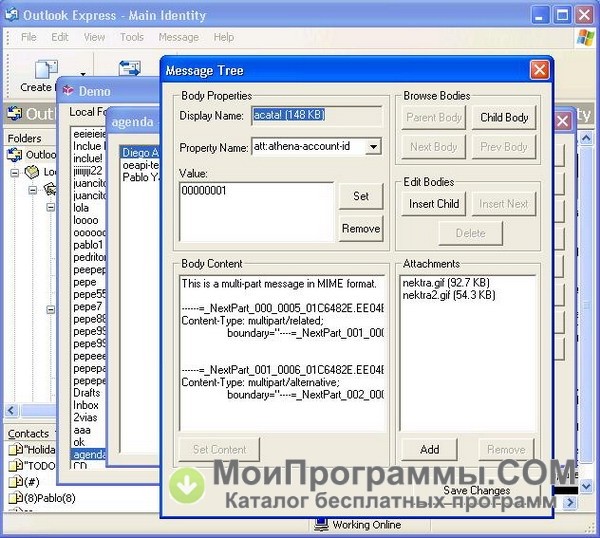This screenshot has height=538, width=600.
Task: Click inside the Body Content text area
Action: tap(282, 353)
